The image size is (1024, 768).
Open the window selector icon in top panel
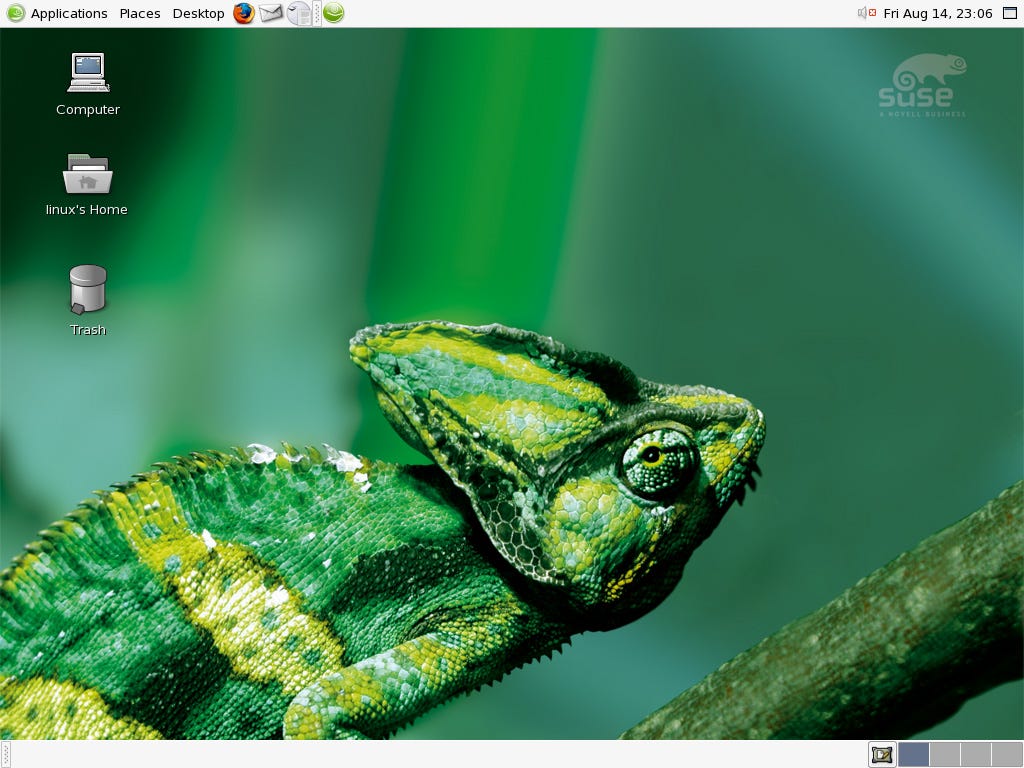1010,13
